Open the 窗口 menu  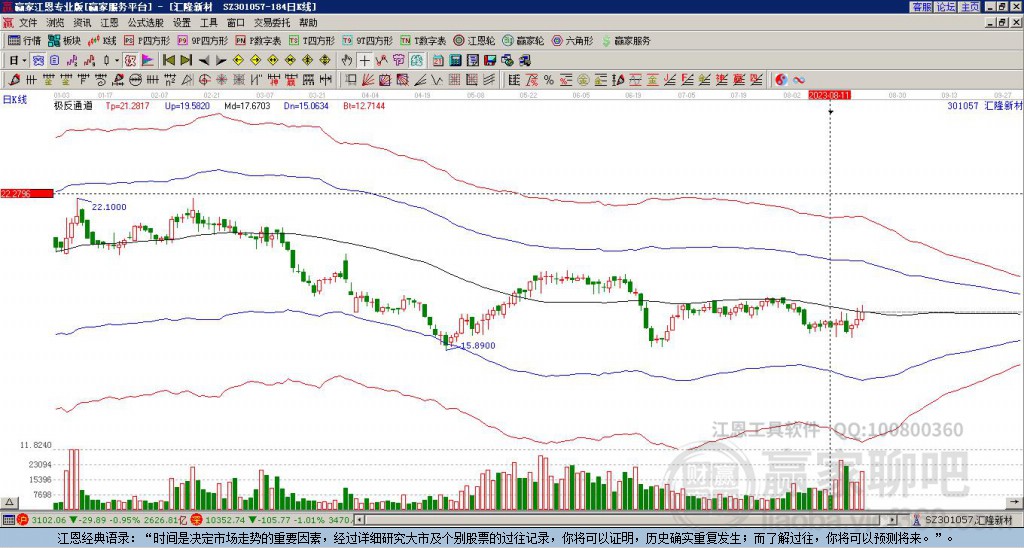pos(236,23)
